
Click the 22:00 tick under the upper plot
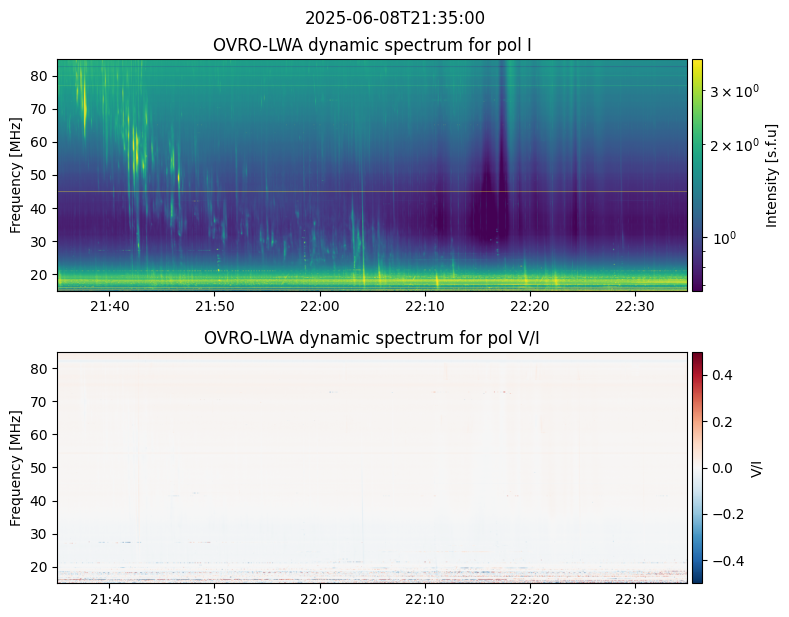(319, 306)
